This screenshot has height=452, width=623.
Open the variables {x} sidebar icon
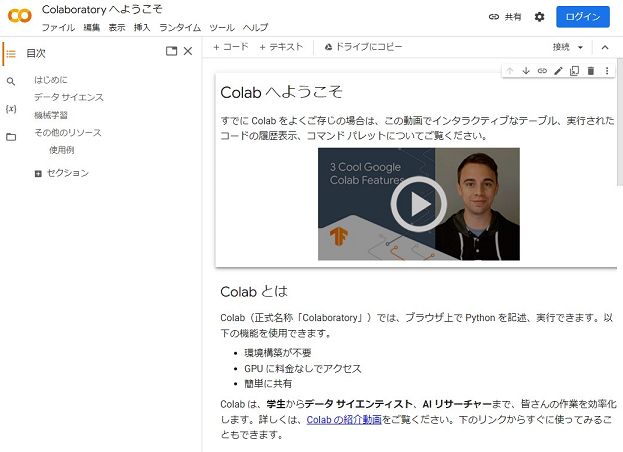pos(11,109)
